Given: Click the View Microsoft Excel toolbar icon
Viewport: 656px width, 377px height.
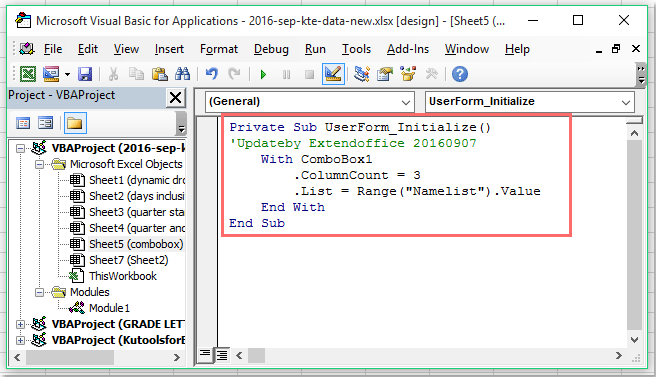Looking at the screenshot, I should pos(28,74).
